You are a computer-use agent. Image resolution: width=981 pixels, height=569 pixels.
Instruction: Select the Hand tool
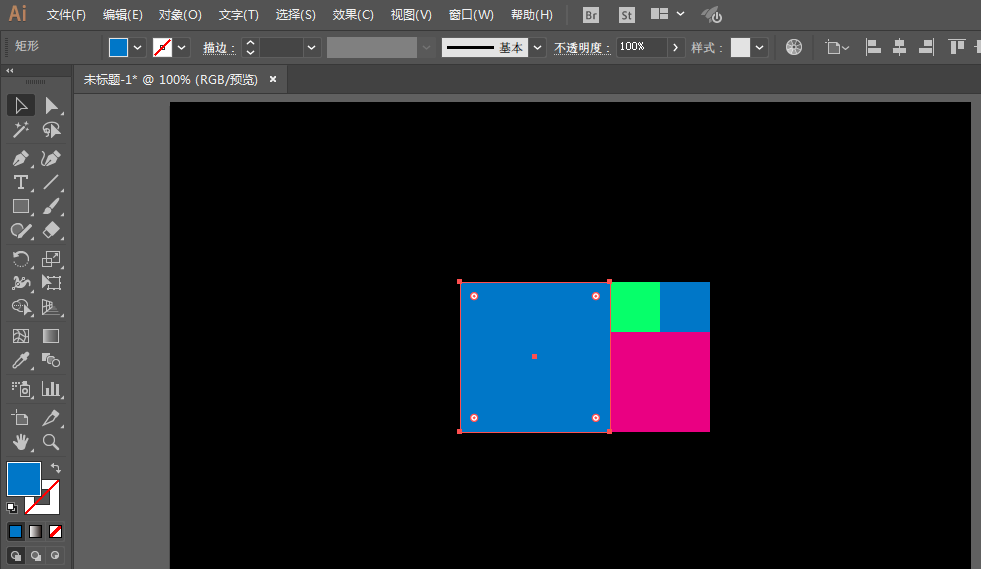(x=20, y=441)
